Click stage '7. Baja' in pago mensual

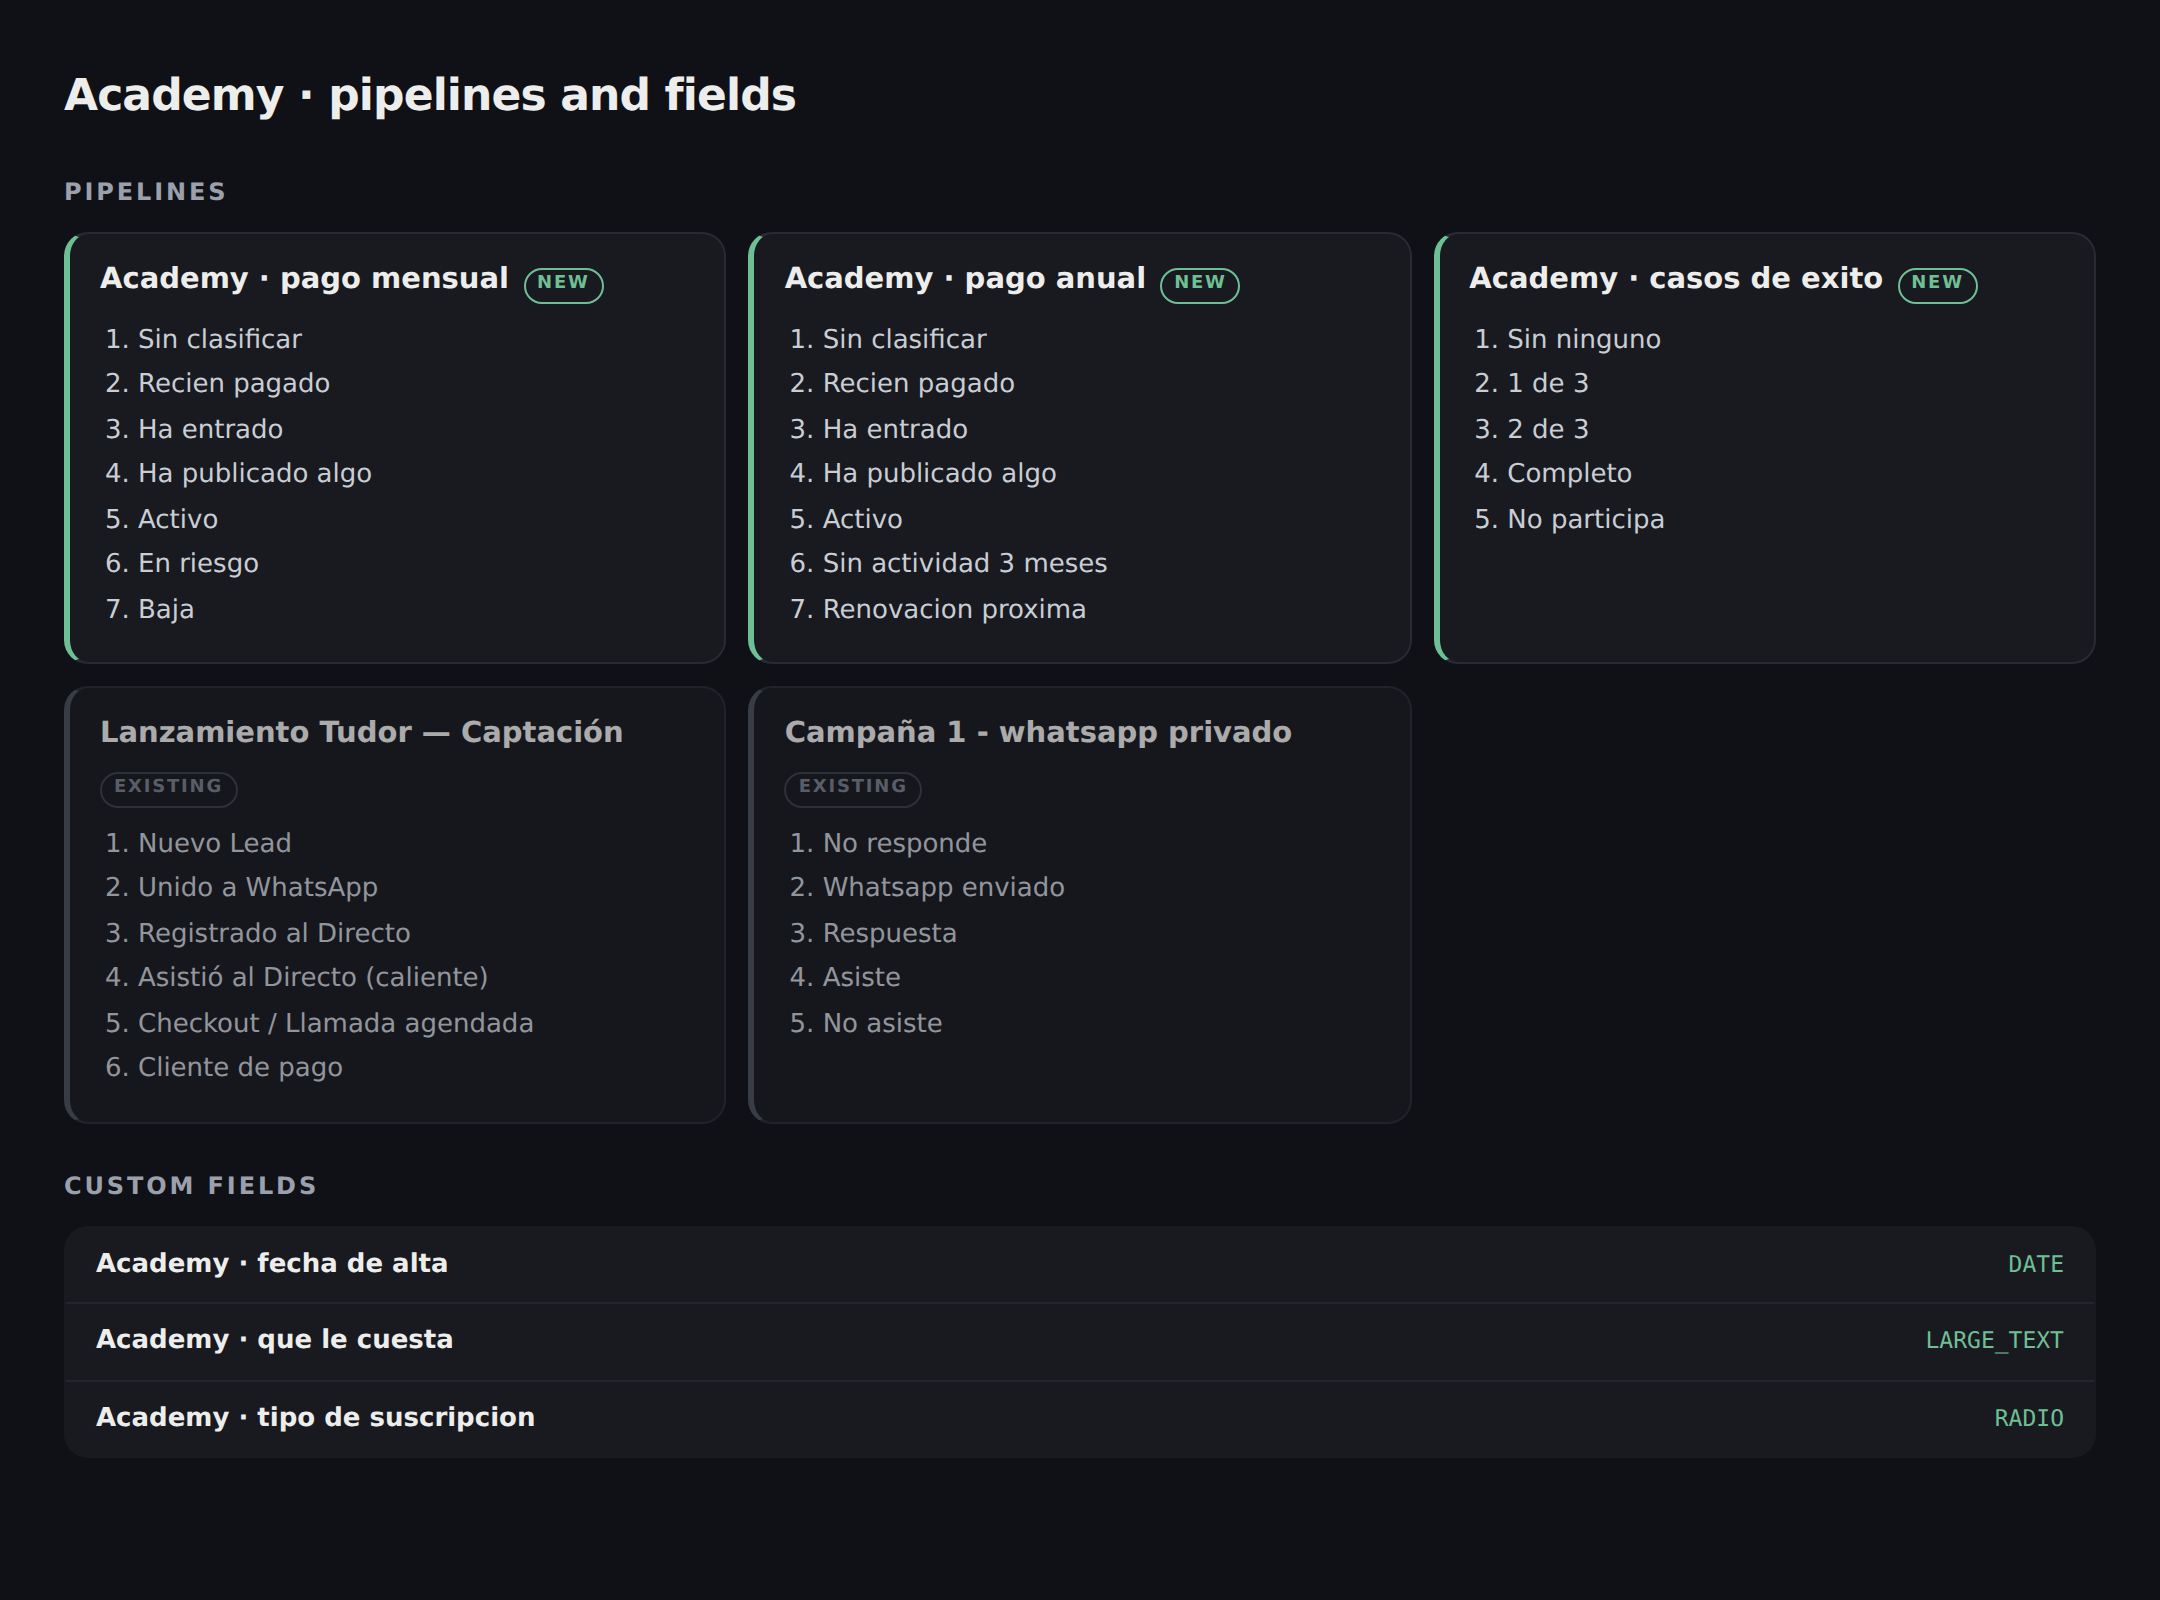point(150,609)
